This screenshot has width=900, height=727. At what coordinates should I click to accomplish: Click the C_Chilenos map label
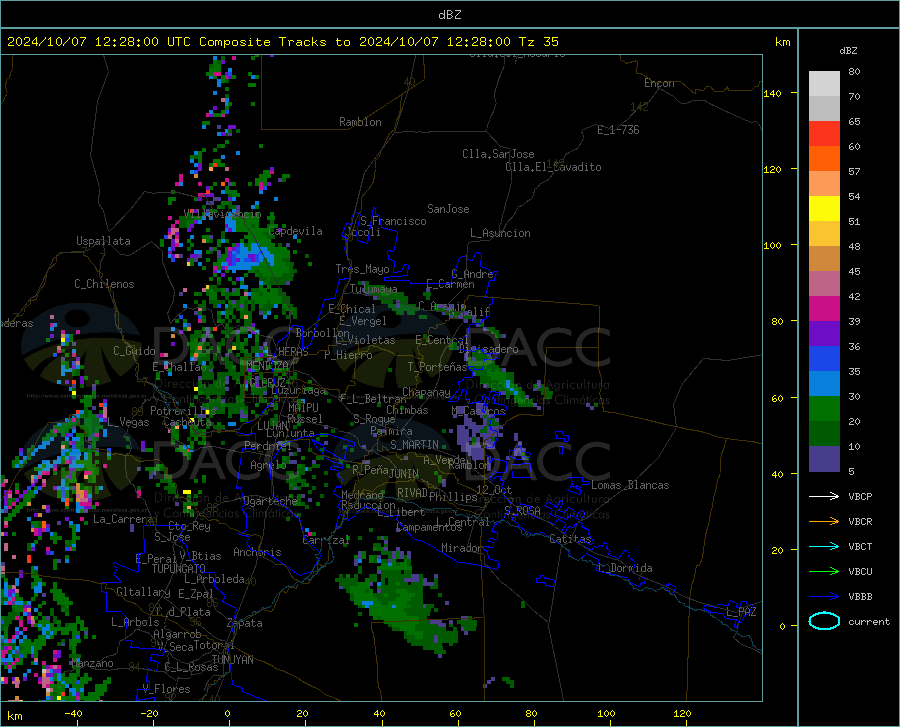[104, 284]
